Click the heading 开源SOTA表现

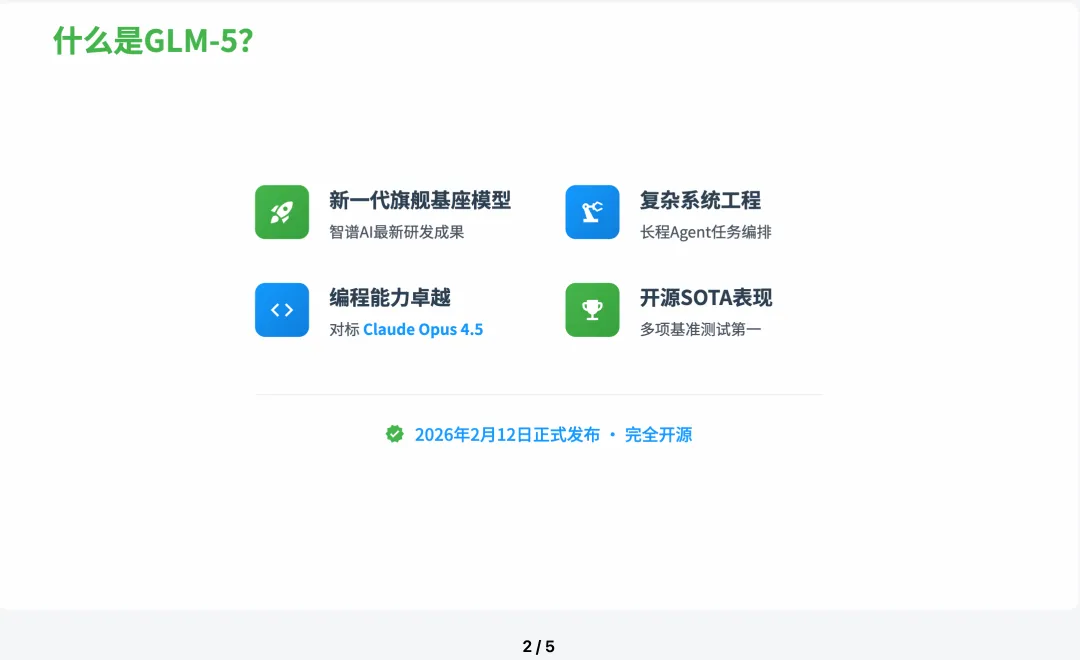pyautogui.click(x=706, y=298)
